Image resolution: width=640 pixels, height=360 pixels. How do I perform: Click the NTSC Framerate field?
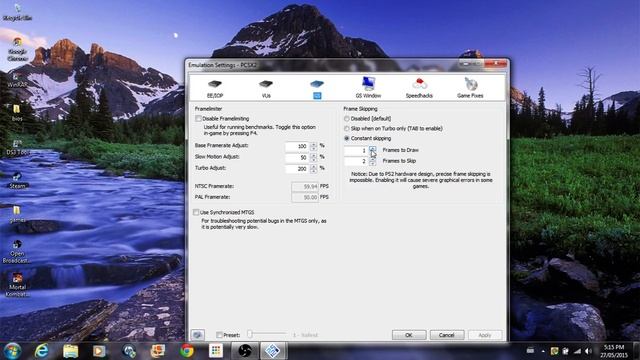click(x=305, y=187)
